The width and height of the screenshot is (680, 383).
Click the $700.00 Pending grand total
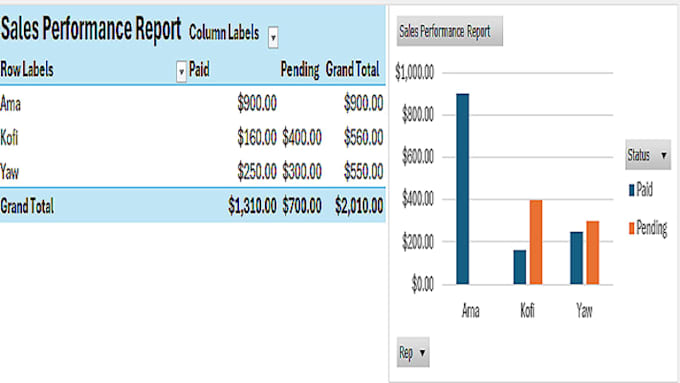(302, 206)
